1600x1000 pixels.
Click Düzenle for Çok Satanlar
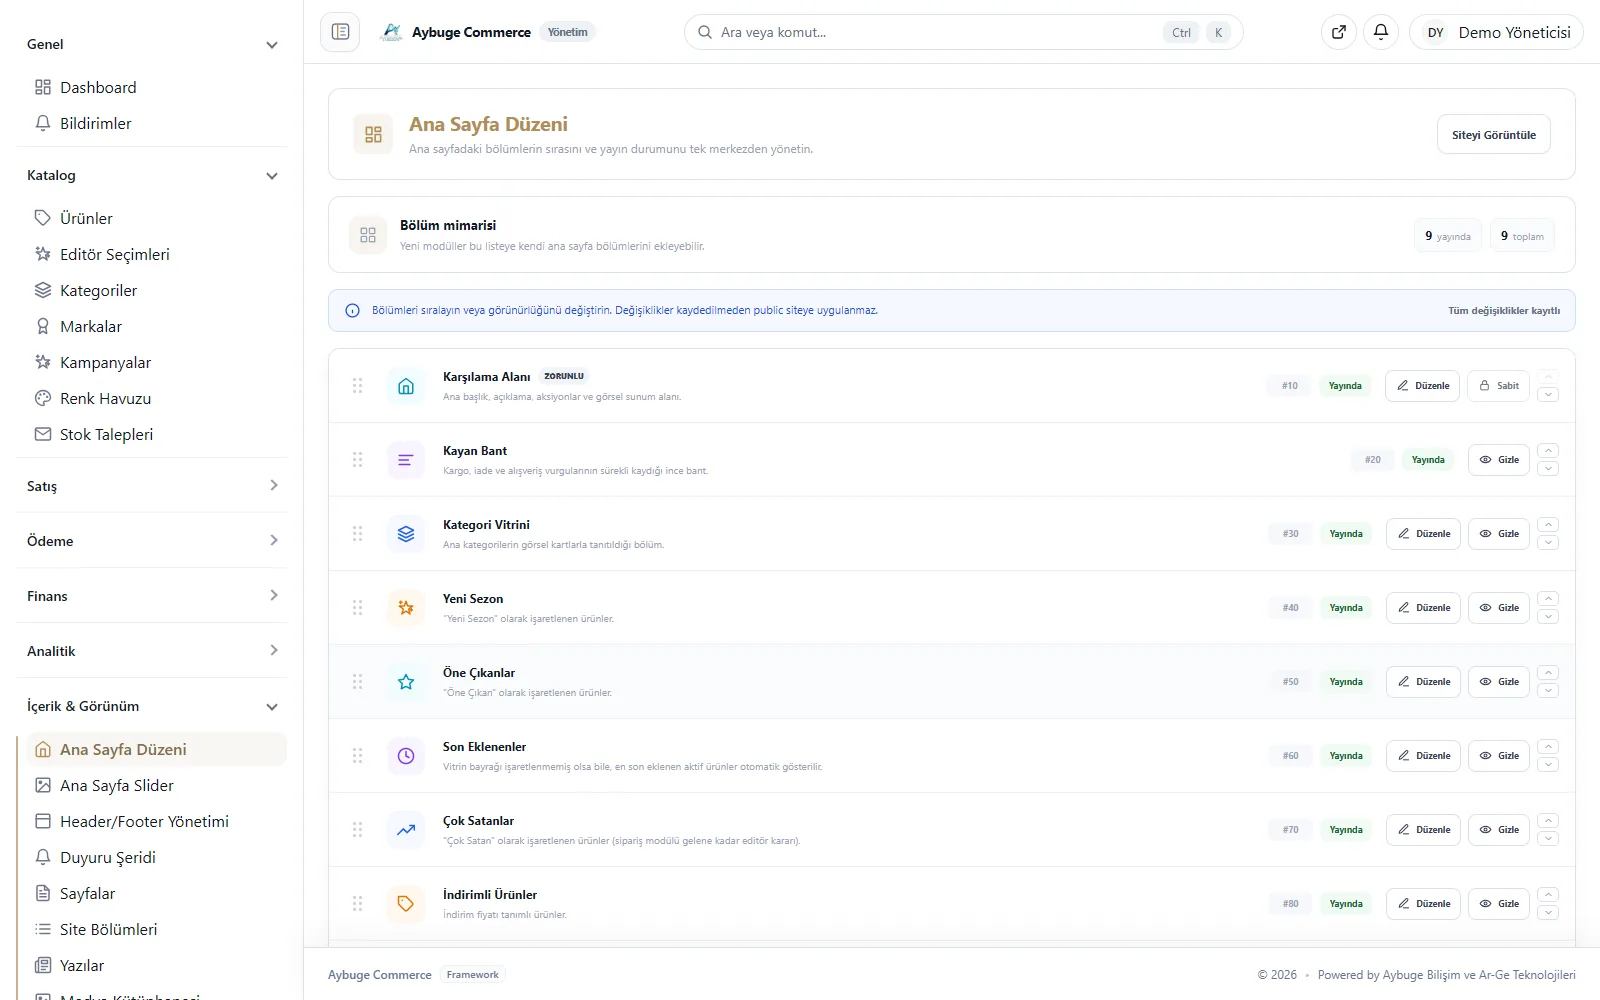click(x=1424, y=830)
